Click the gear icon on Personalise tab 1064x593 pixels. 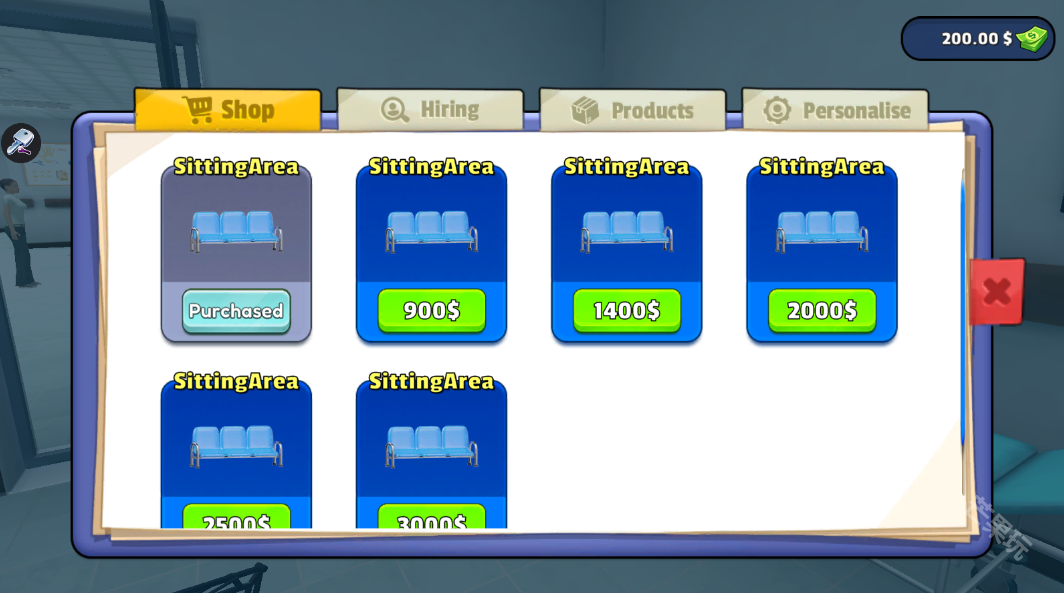point(777,110)
